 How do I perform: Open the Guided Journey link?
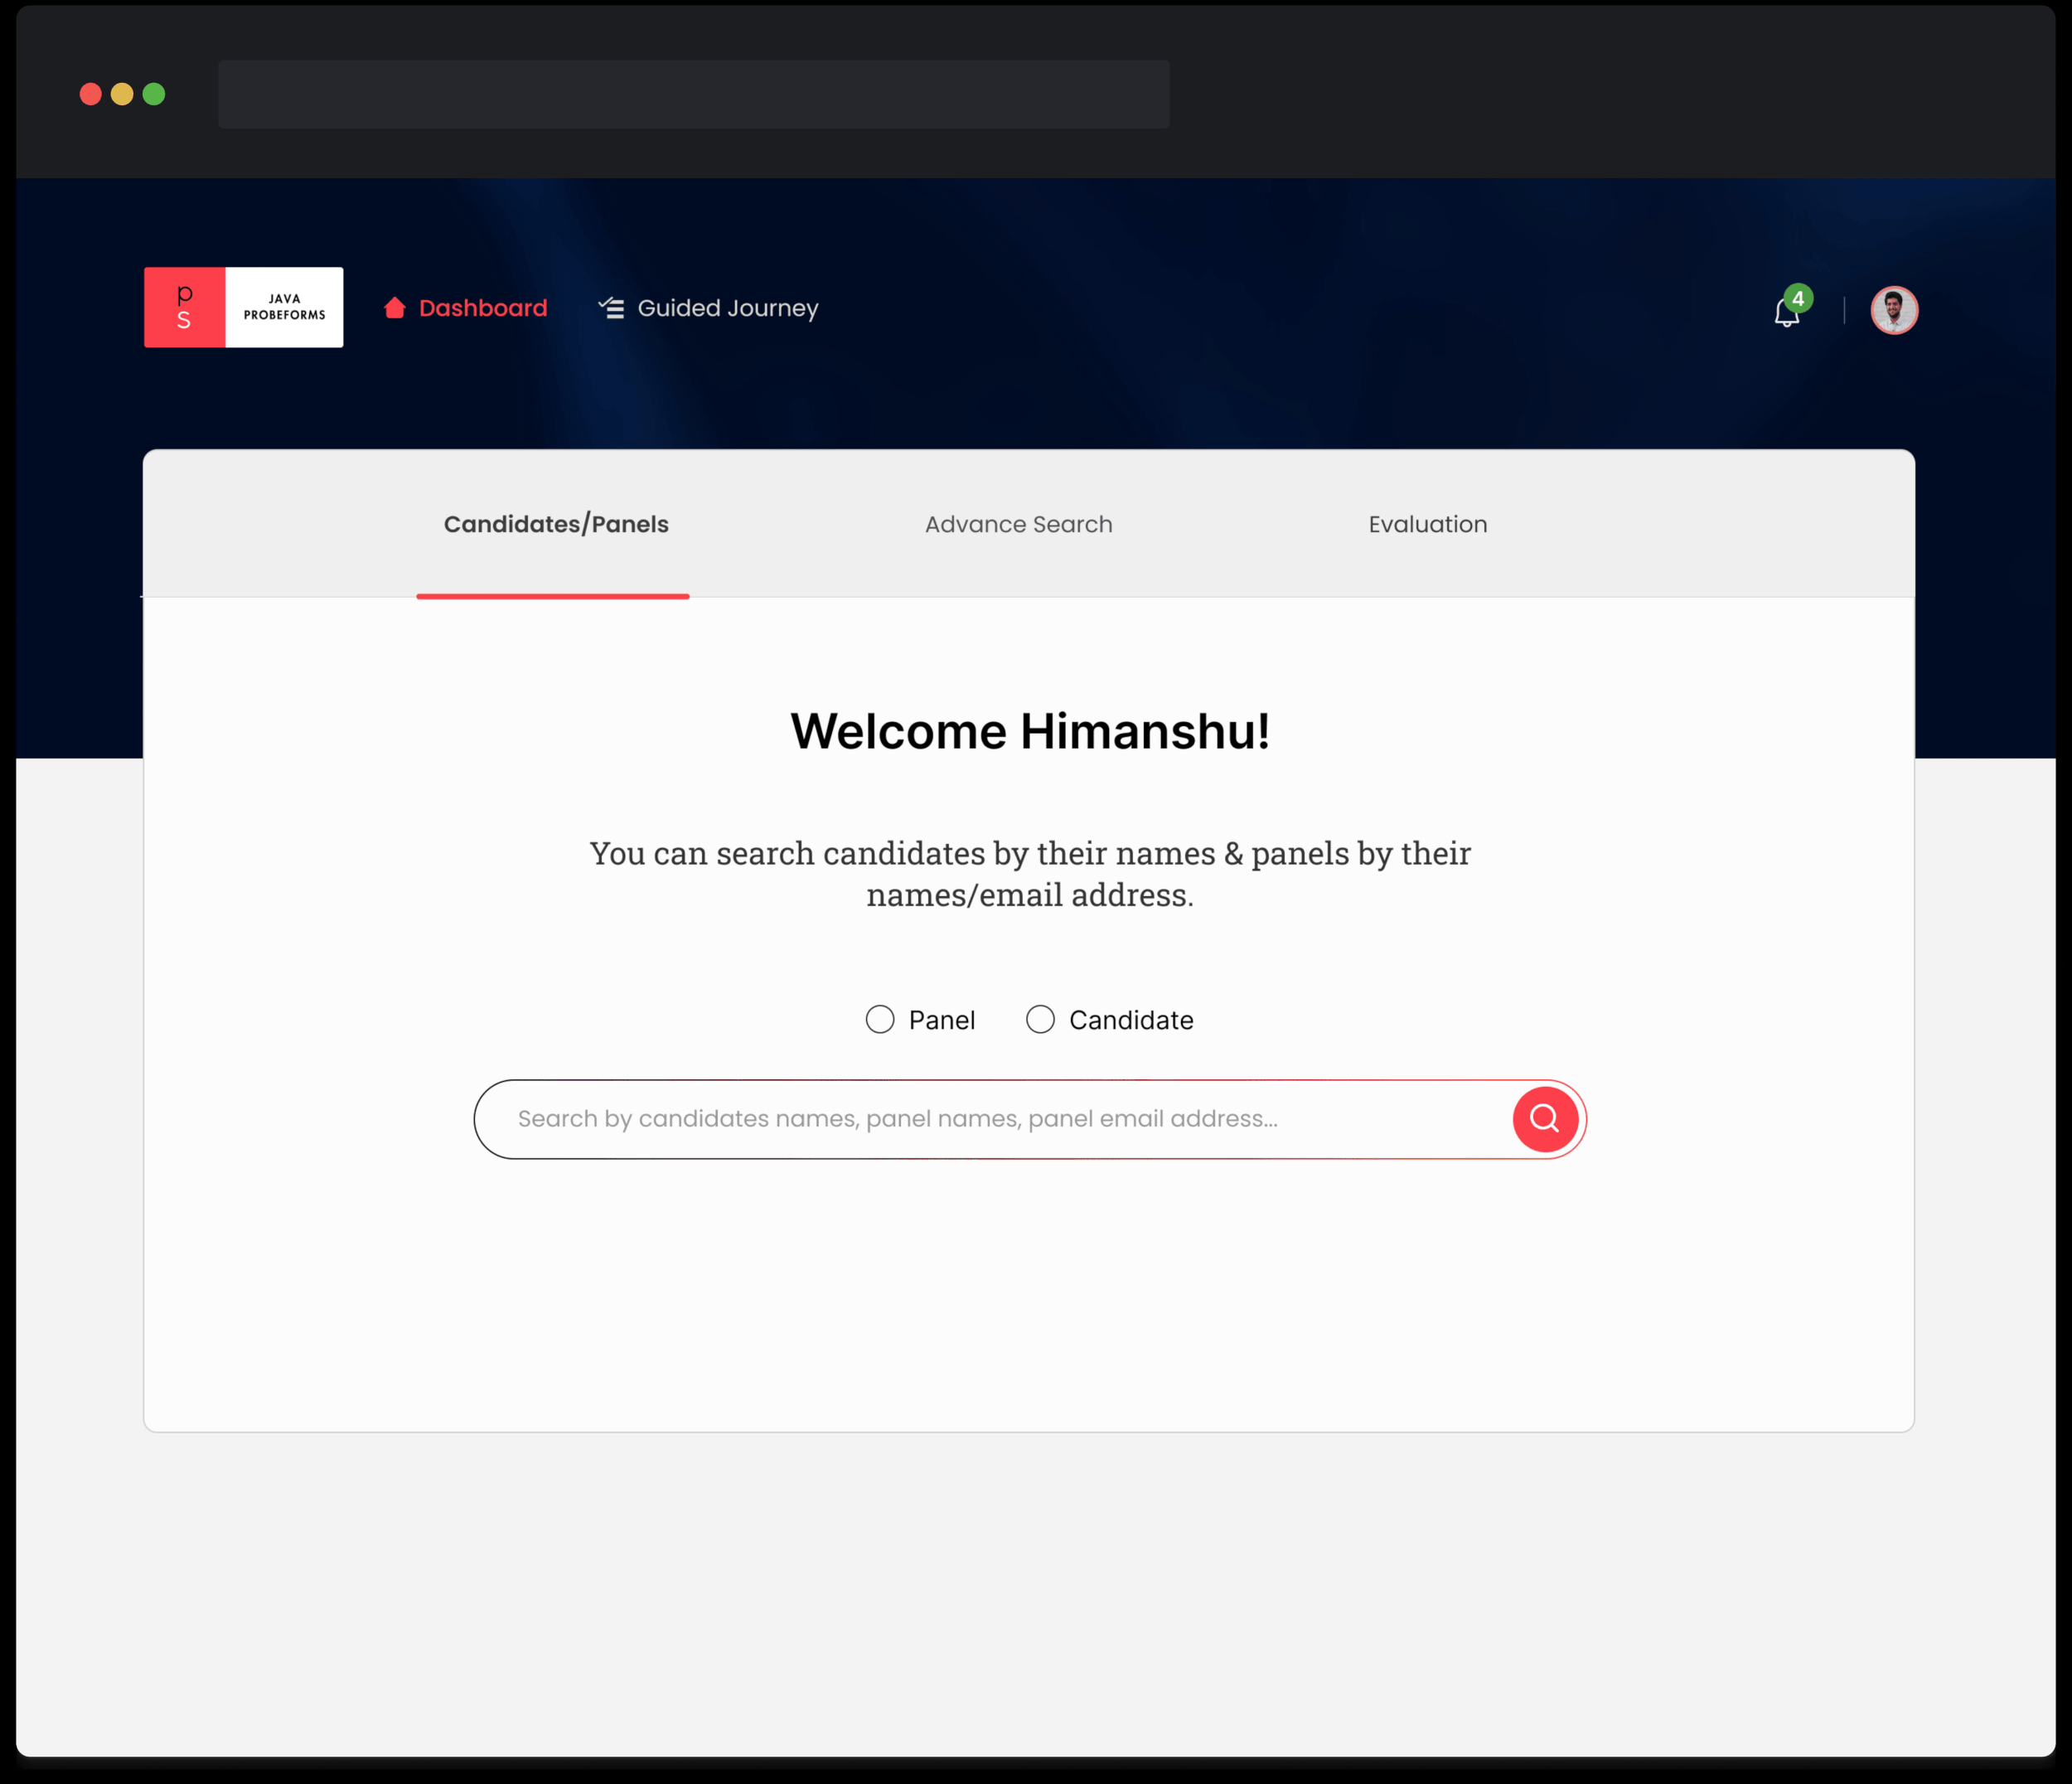click(727, 308)
